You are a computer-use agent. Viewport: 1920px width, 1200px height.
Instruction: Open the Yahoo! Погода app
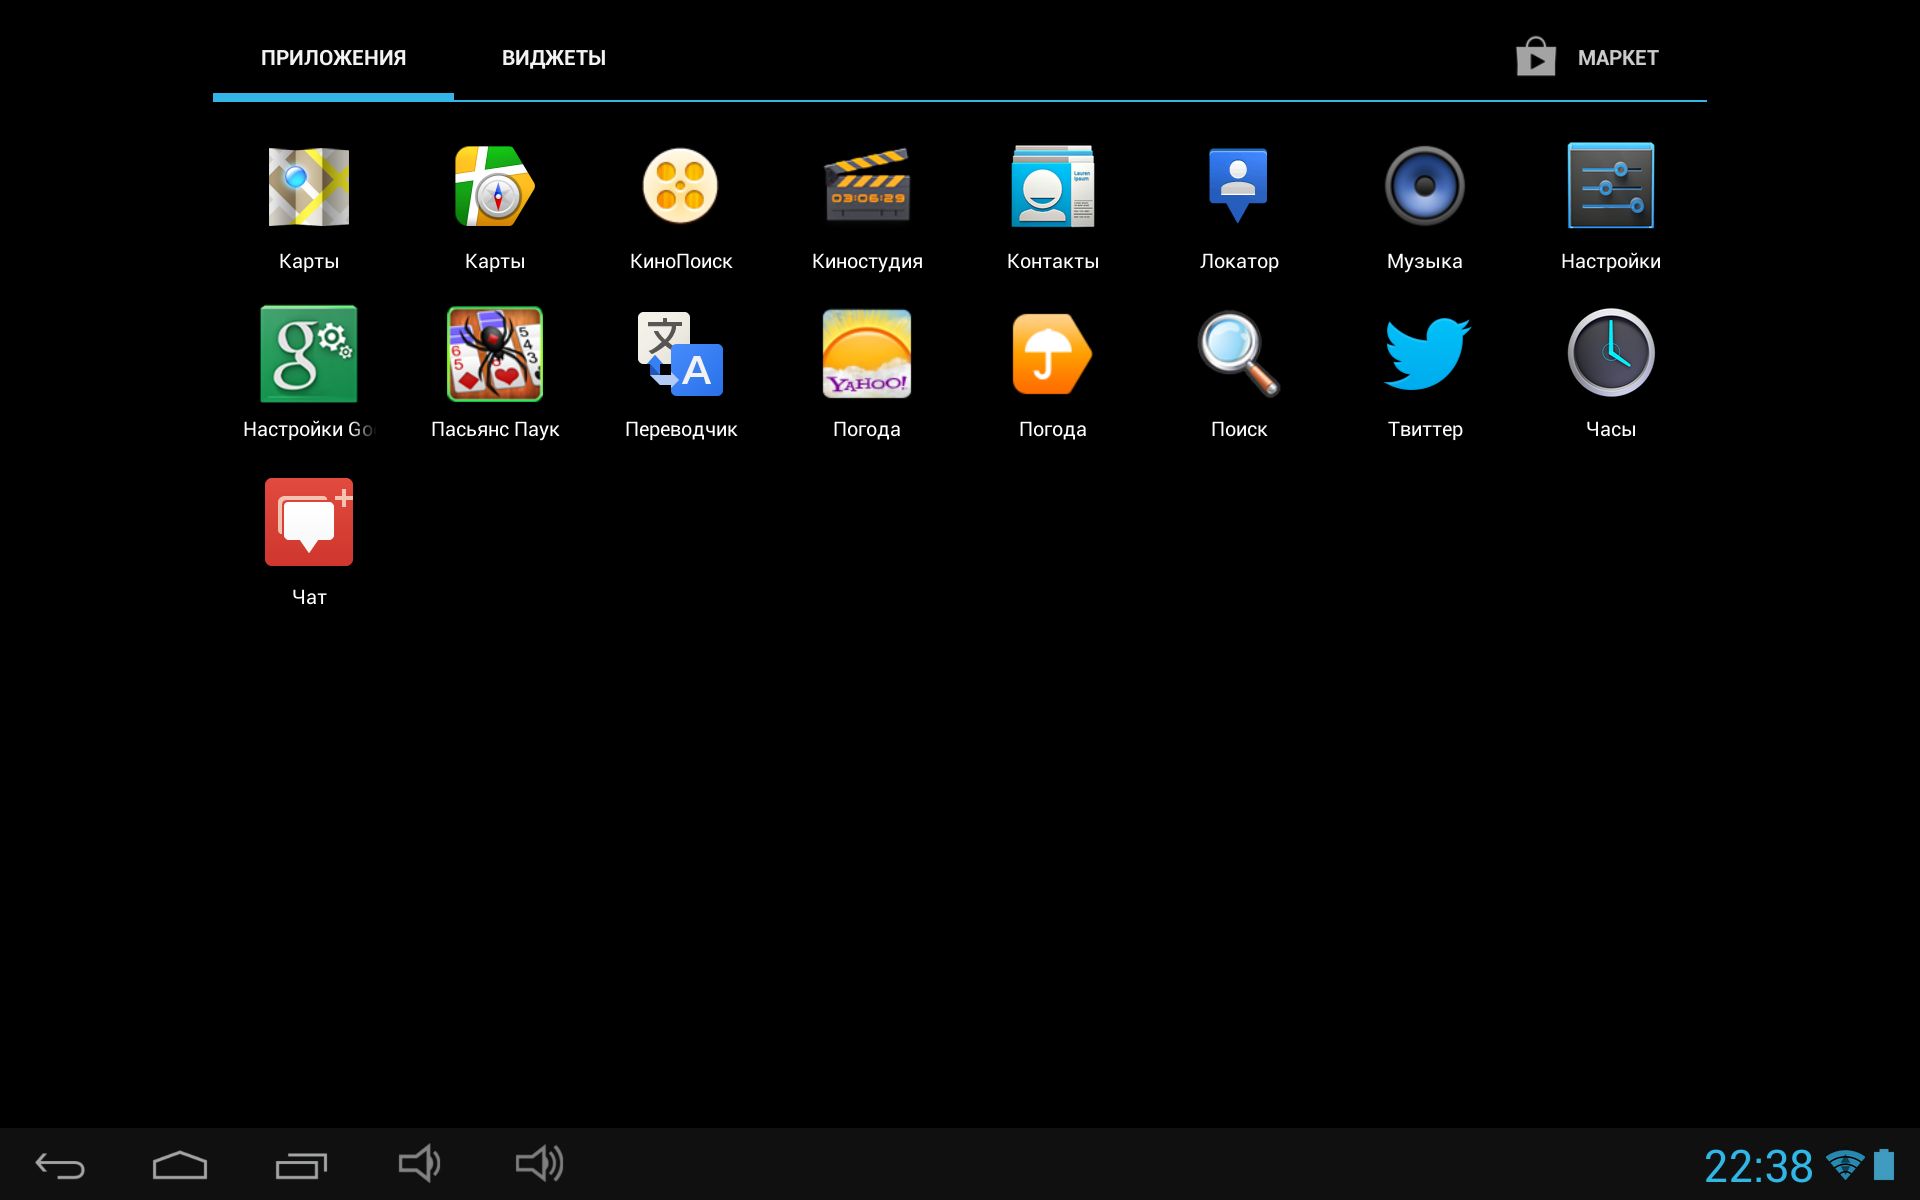tap(867, 354)
